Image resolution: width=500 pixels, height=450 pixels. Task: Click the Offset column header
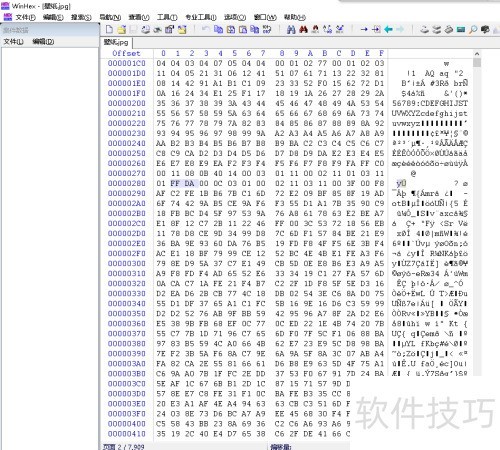(x=126, y=53)
